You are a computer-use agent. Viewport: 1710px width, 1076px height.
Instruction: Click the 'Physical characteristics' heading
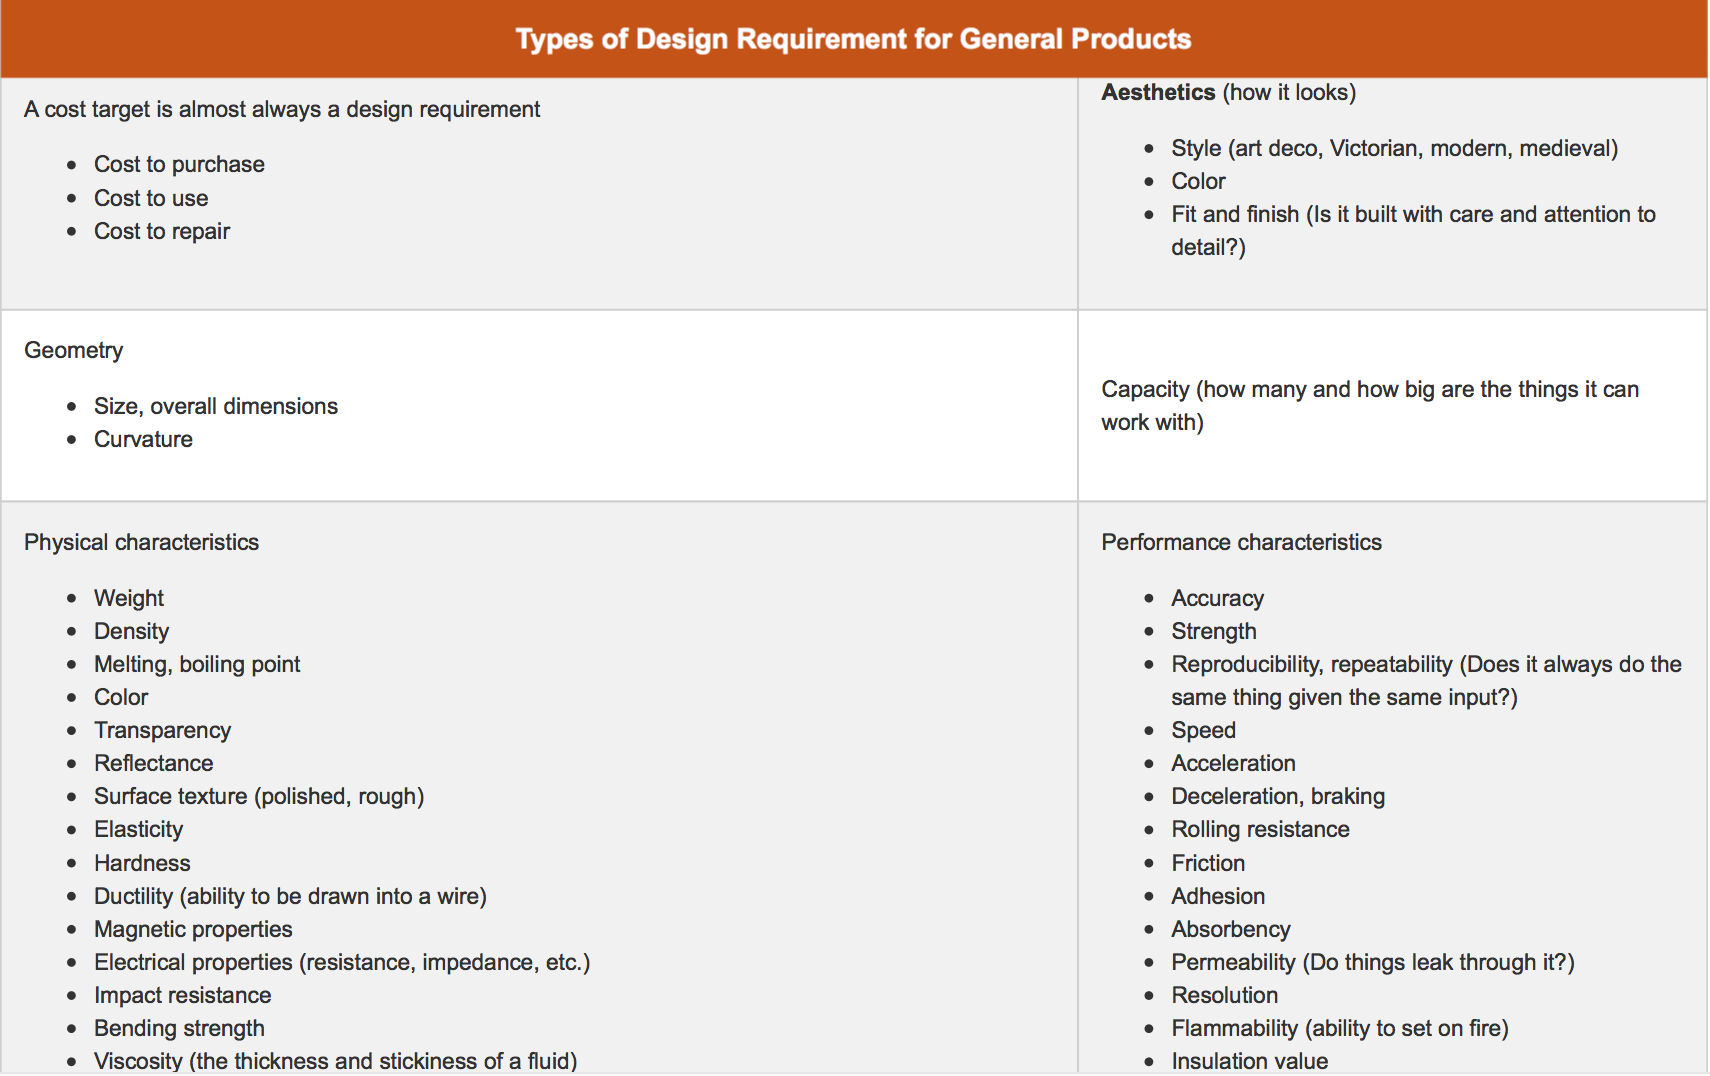point(141,542)
